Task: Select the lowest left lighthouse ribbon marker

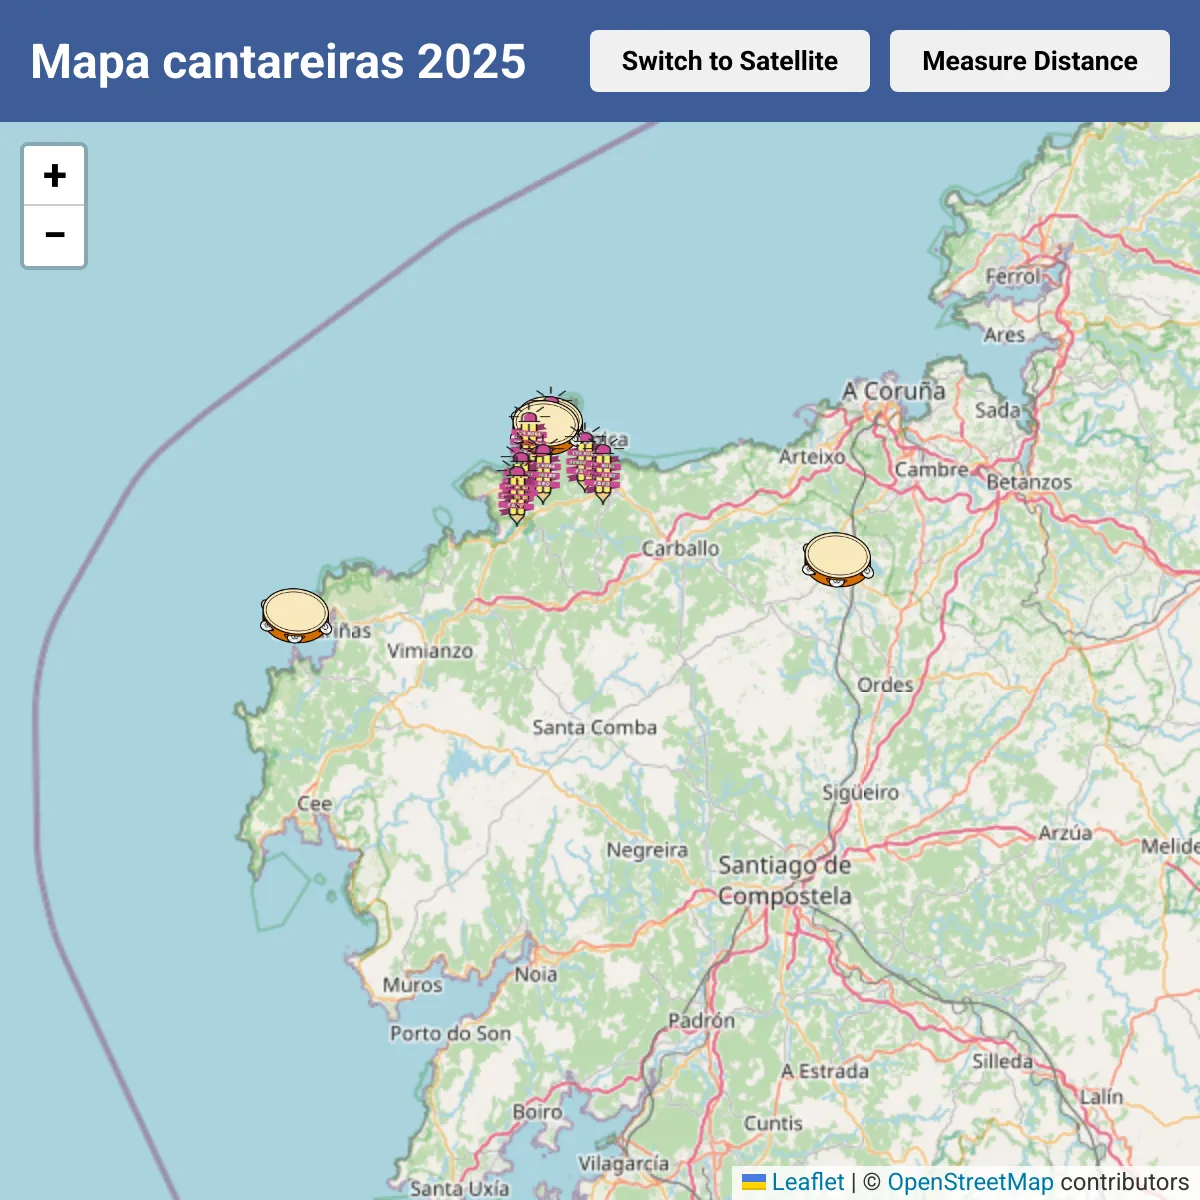Action: (516, 494)
